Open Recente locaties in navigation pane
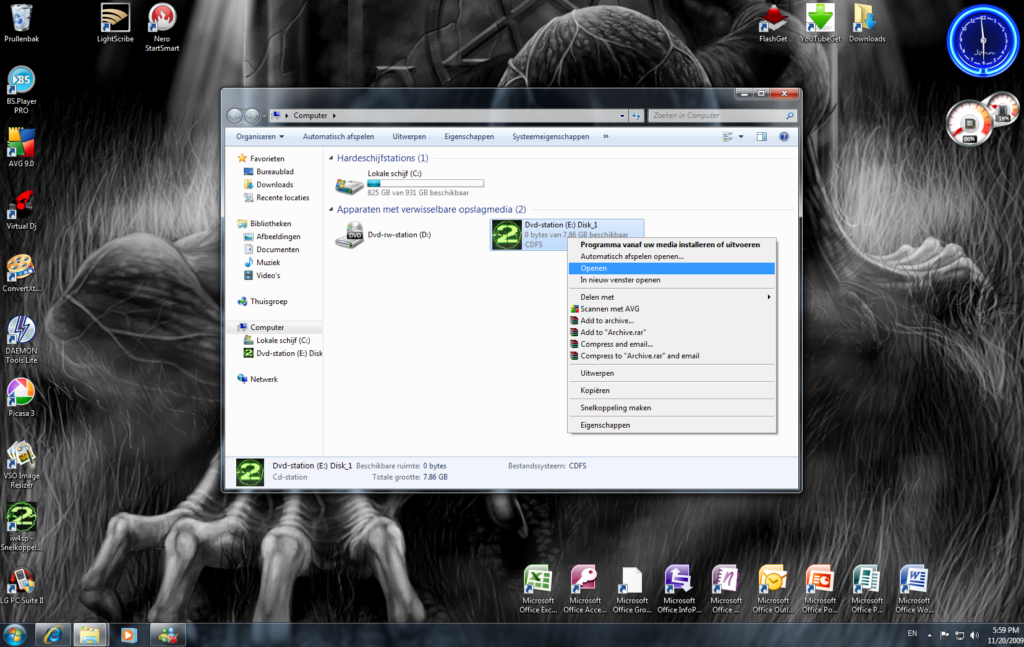 pyautogui.click(x=276, y=198)
